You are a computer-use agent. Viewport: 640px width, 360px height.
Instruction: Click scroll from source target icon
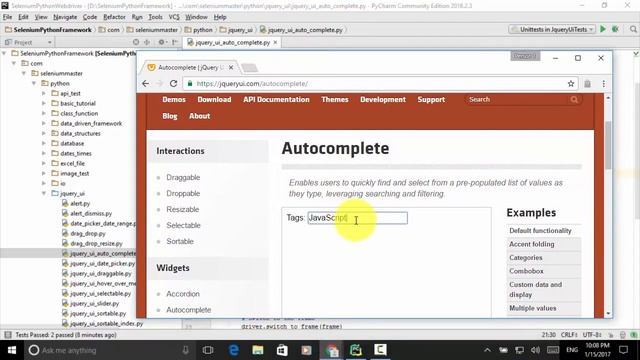coord(136,42)
